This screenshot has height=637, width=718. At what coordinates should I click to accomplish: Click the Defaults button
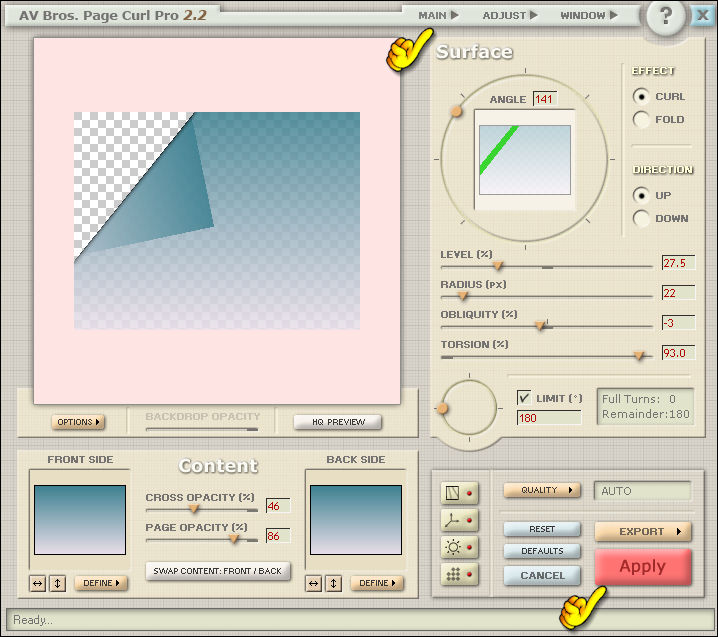[542, 551]
